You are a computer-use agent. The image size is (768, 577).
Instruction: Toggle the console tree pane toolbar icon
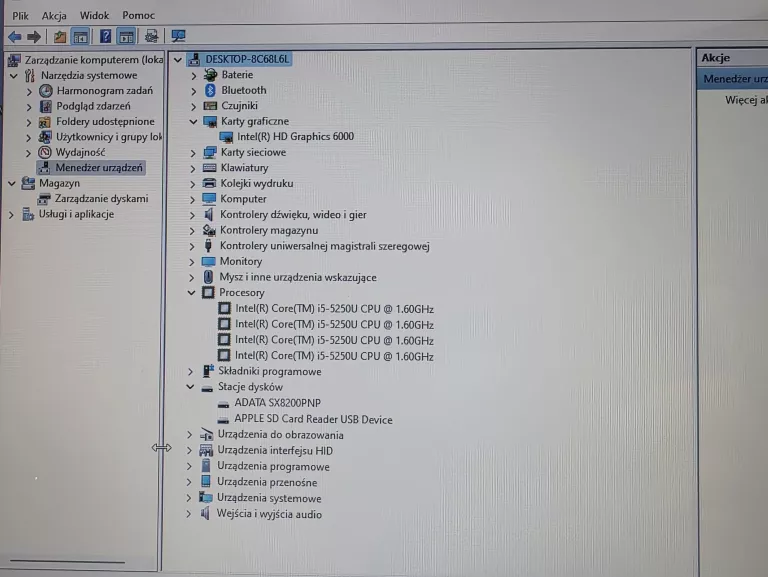[81, 36]
